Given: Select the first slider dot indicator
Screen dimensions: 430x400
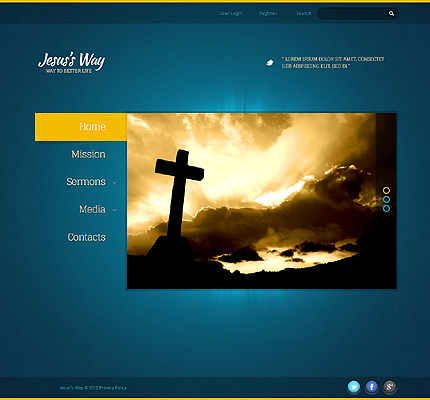Looking at the screenshot, I should tap(386, 190).
